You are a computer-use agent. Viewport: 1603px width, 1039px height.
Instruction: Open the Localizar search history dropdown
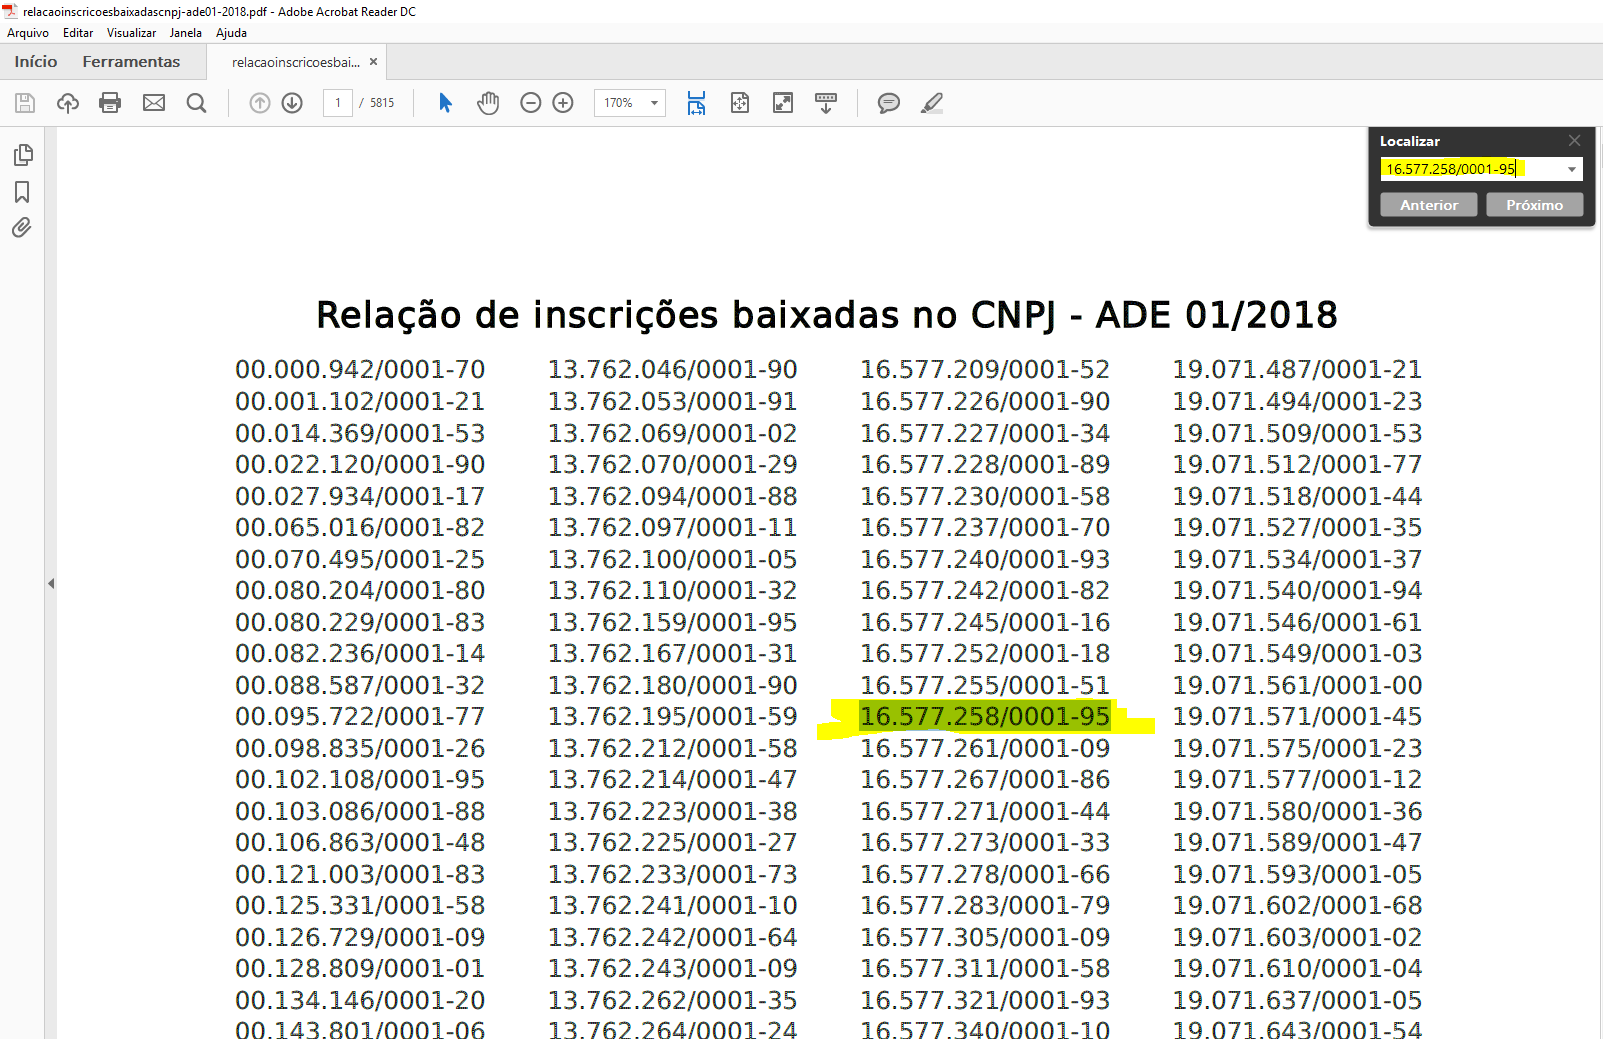click(x=1569, y=168)
